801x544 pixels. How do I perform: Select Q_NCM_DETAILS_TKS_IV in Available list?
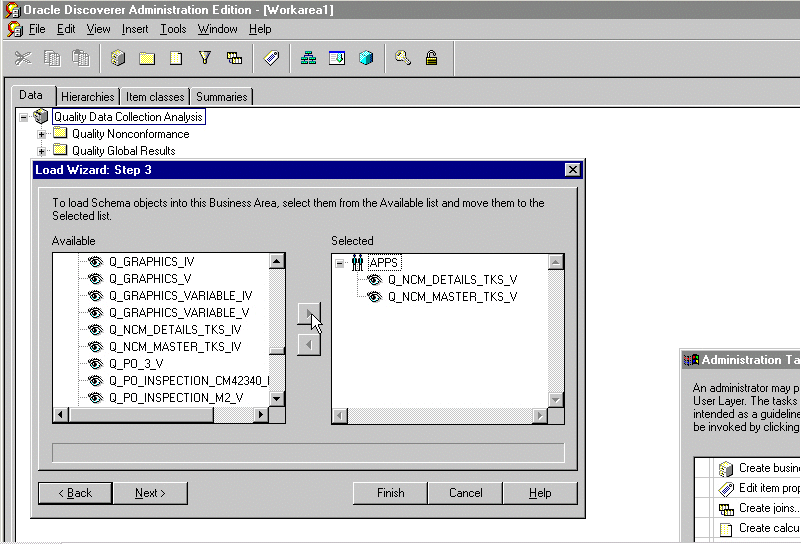pyautogui.click(x=175, y=329)
